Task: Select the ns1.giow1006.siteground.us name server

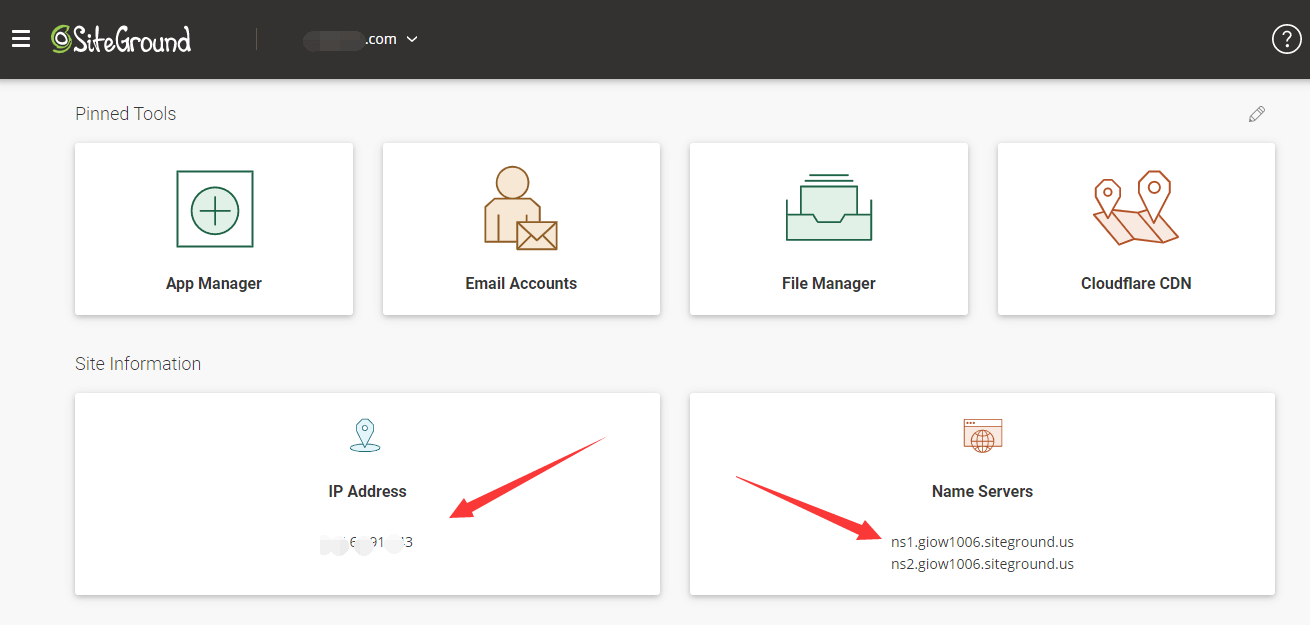Action: [x=982, y=542]
